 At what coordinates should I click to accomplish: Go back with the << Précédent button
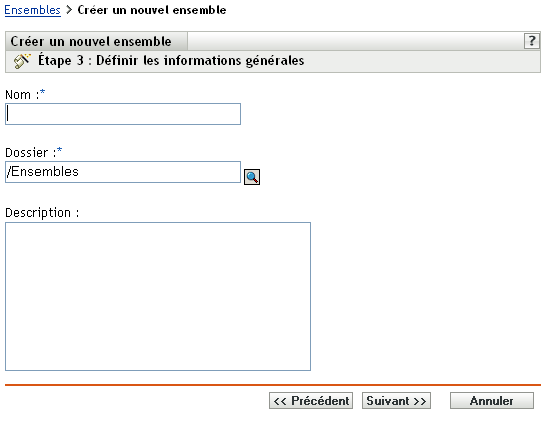(x=311, y=401)
